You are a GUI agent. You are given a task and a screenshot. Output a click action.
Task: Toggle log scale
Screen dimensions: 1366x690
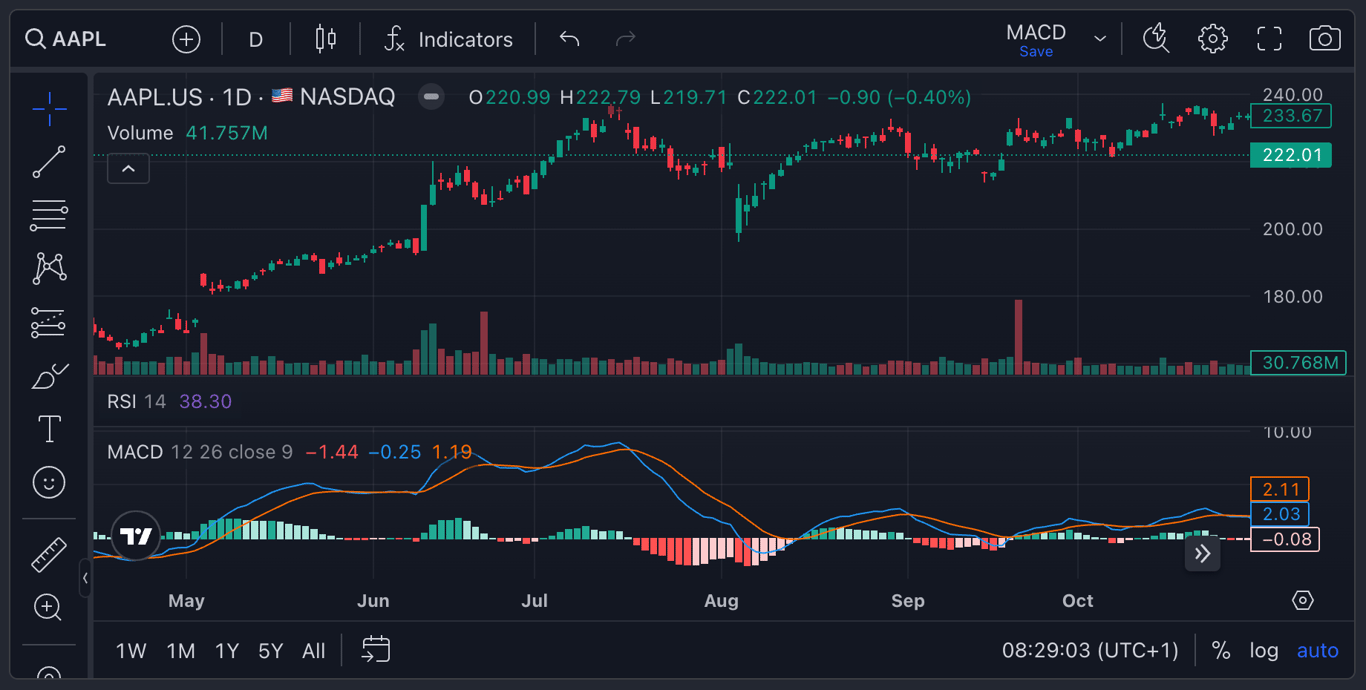point(1264,651)
